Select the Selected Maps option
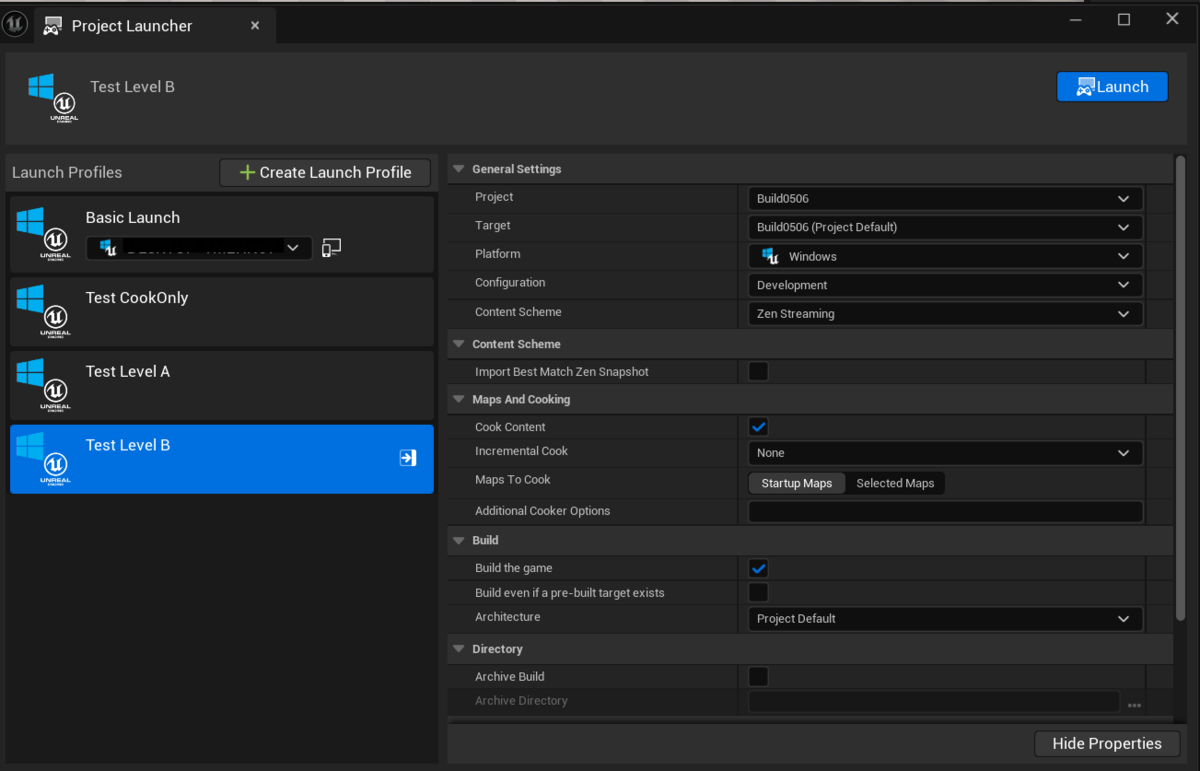 coord(895,483)
